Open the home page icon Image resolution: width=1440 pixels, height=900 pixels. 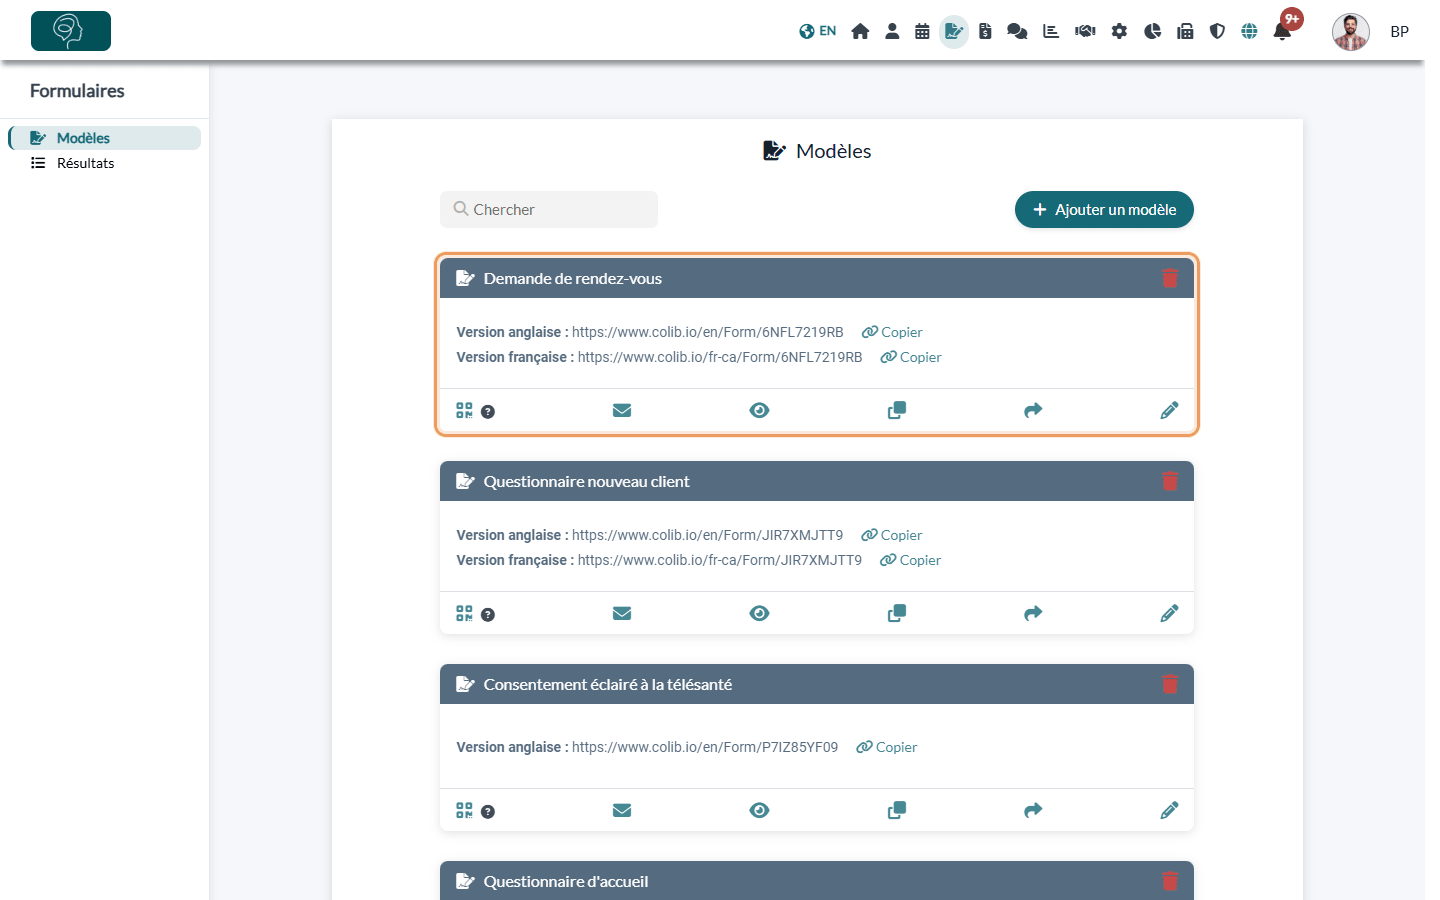[x=860, y=31]
